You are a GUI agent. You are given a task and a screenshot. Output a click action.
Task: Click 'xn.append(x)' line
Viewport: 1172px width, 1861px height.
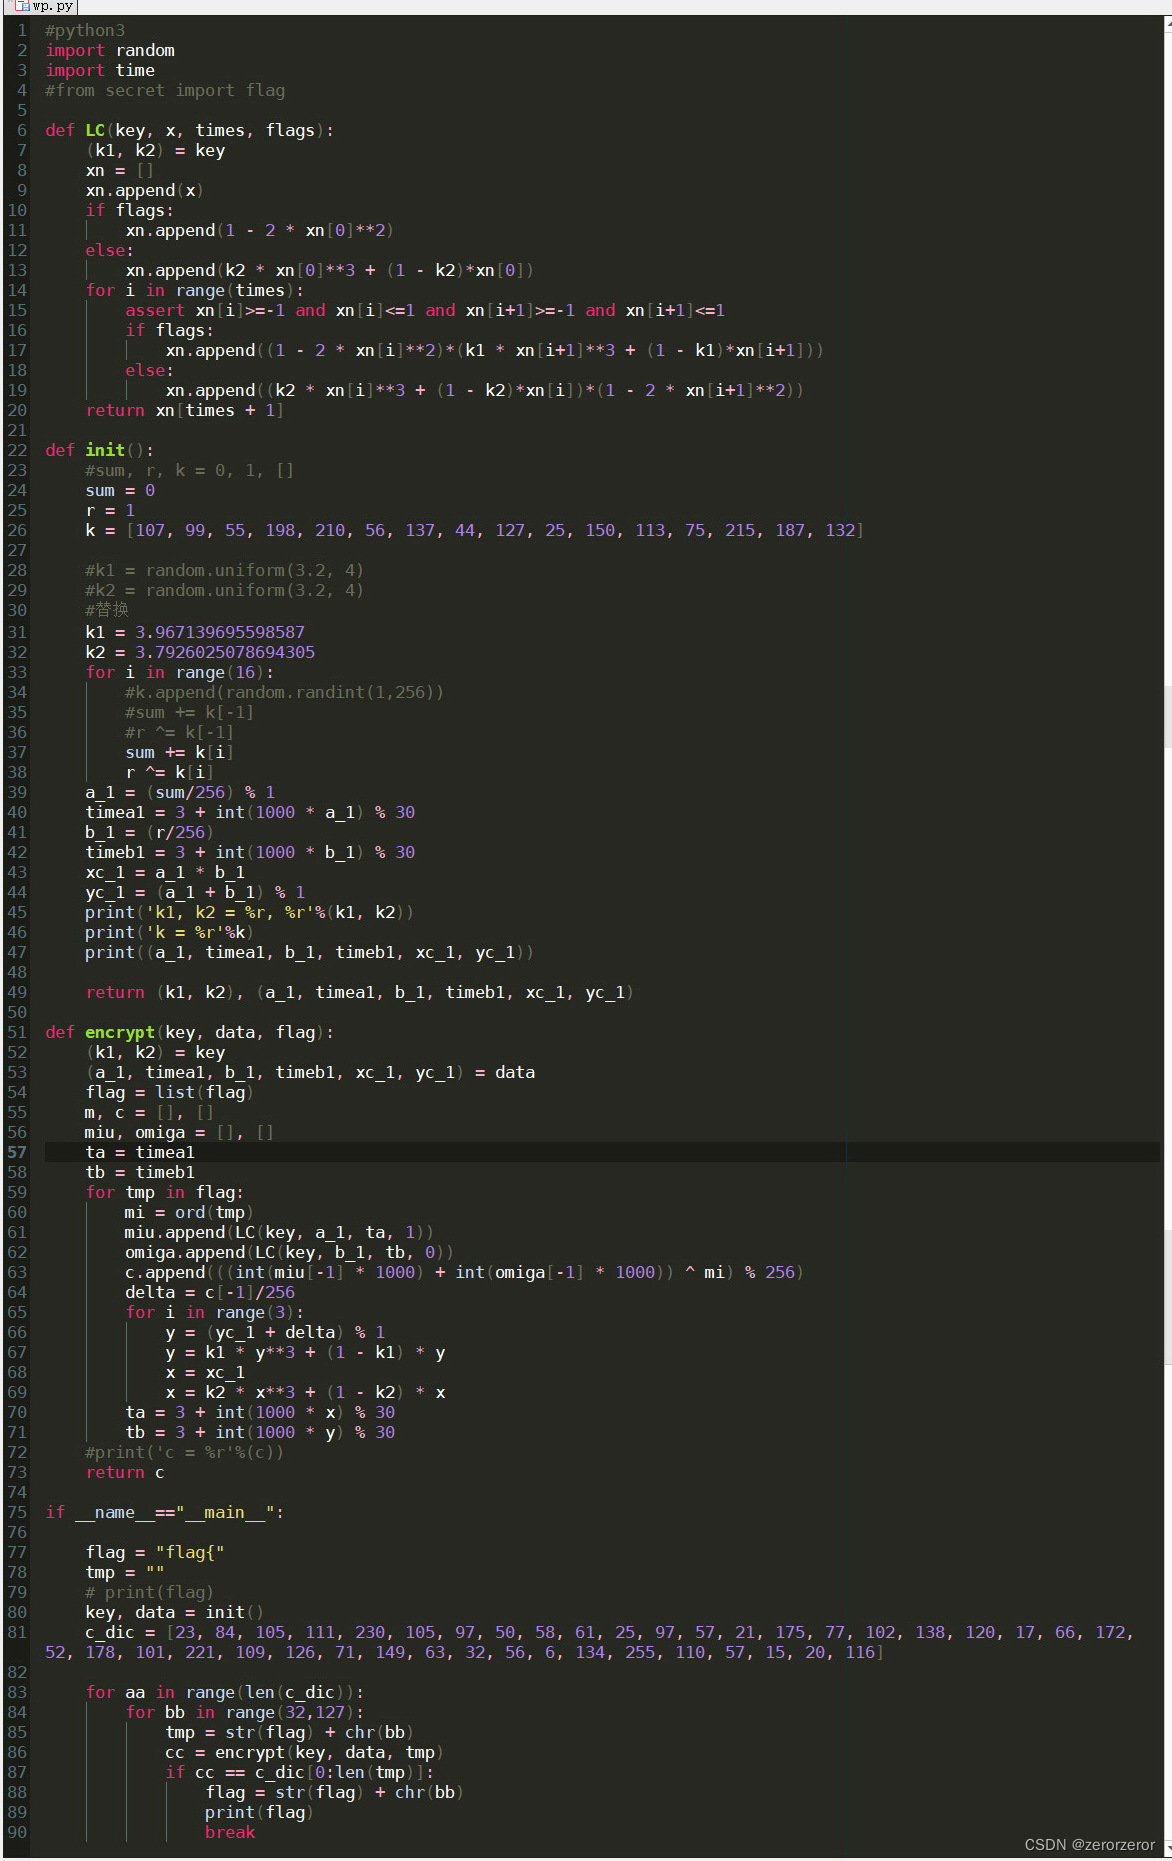coord(145,190)
